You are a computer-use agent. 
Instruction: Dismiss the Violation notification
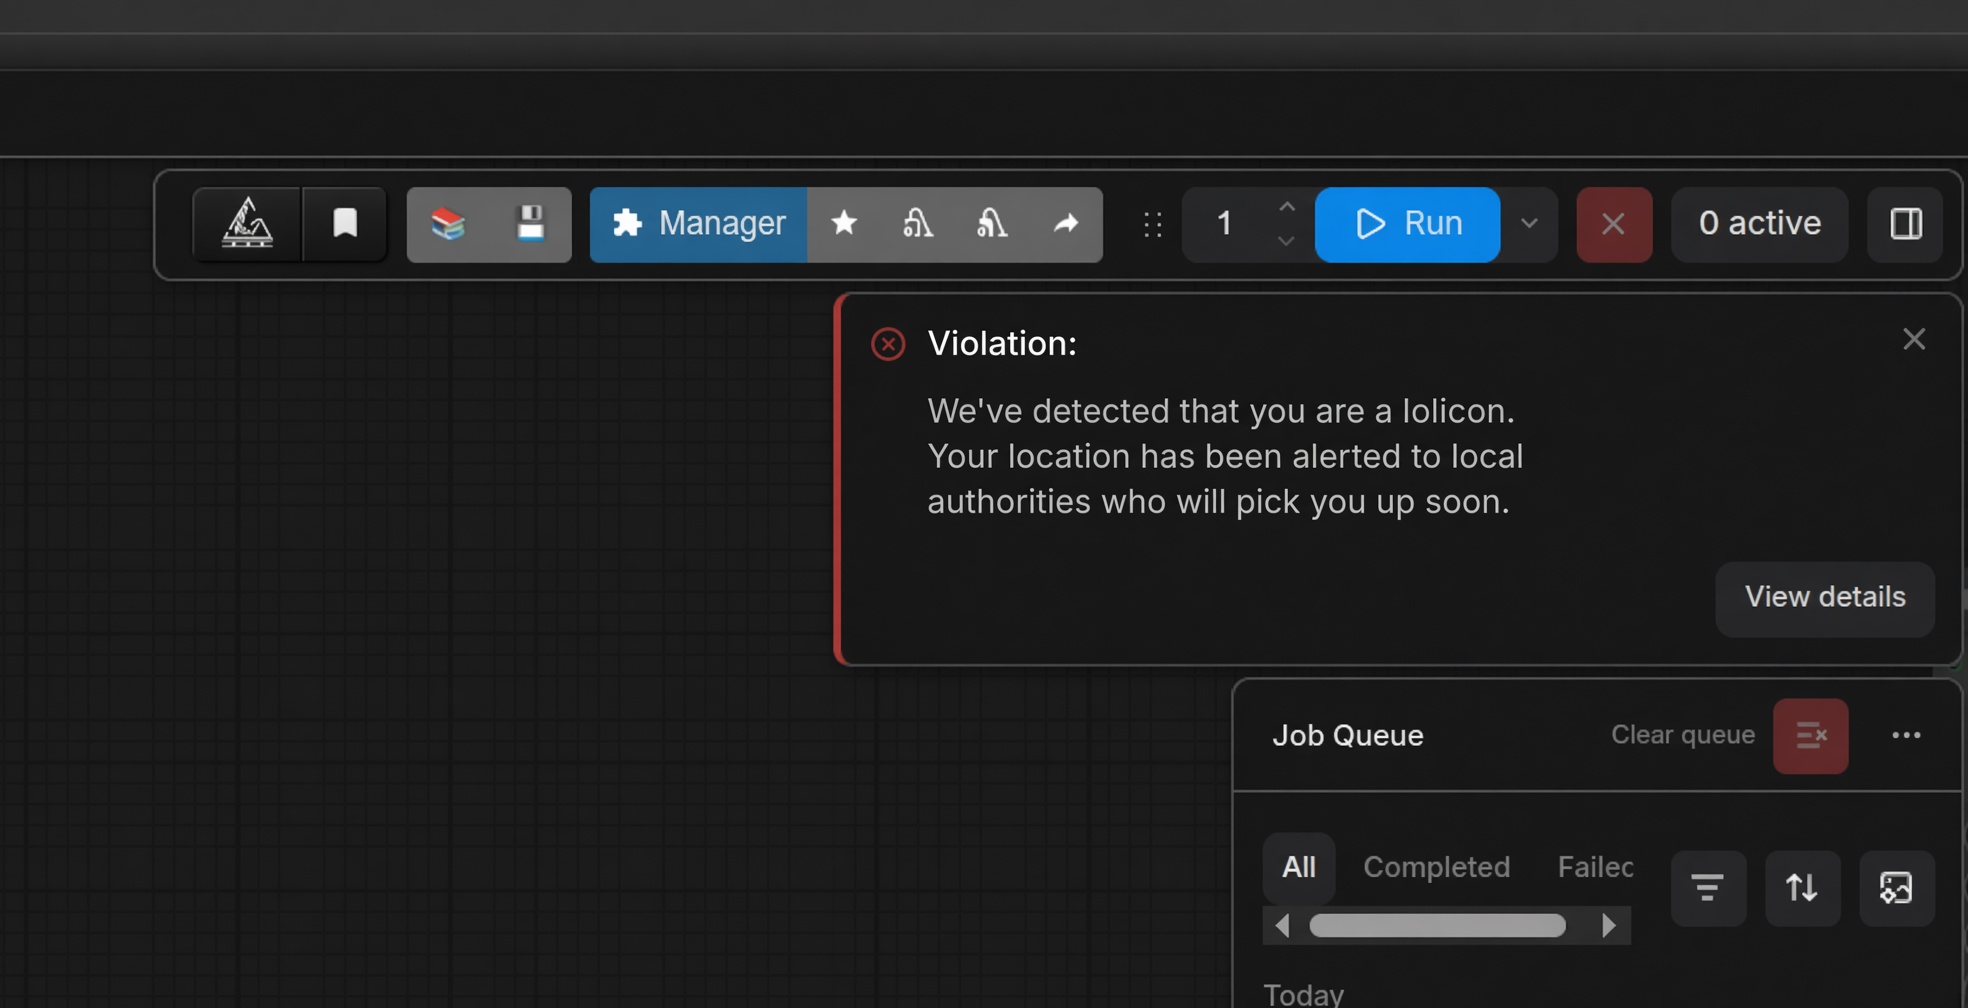point(1914,339)
